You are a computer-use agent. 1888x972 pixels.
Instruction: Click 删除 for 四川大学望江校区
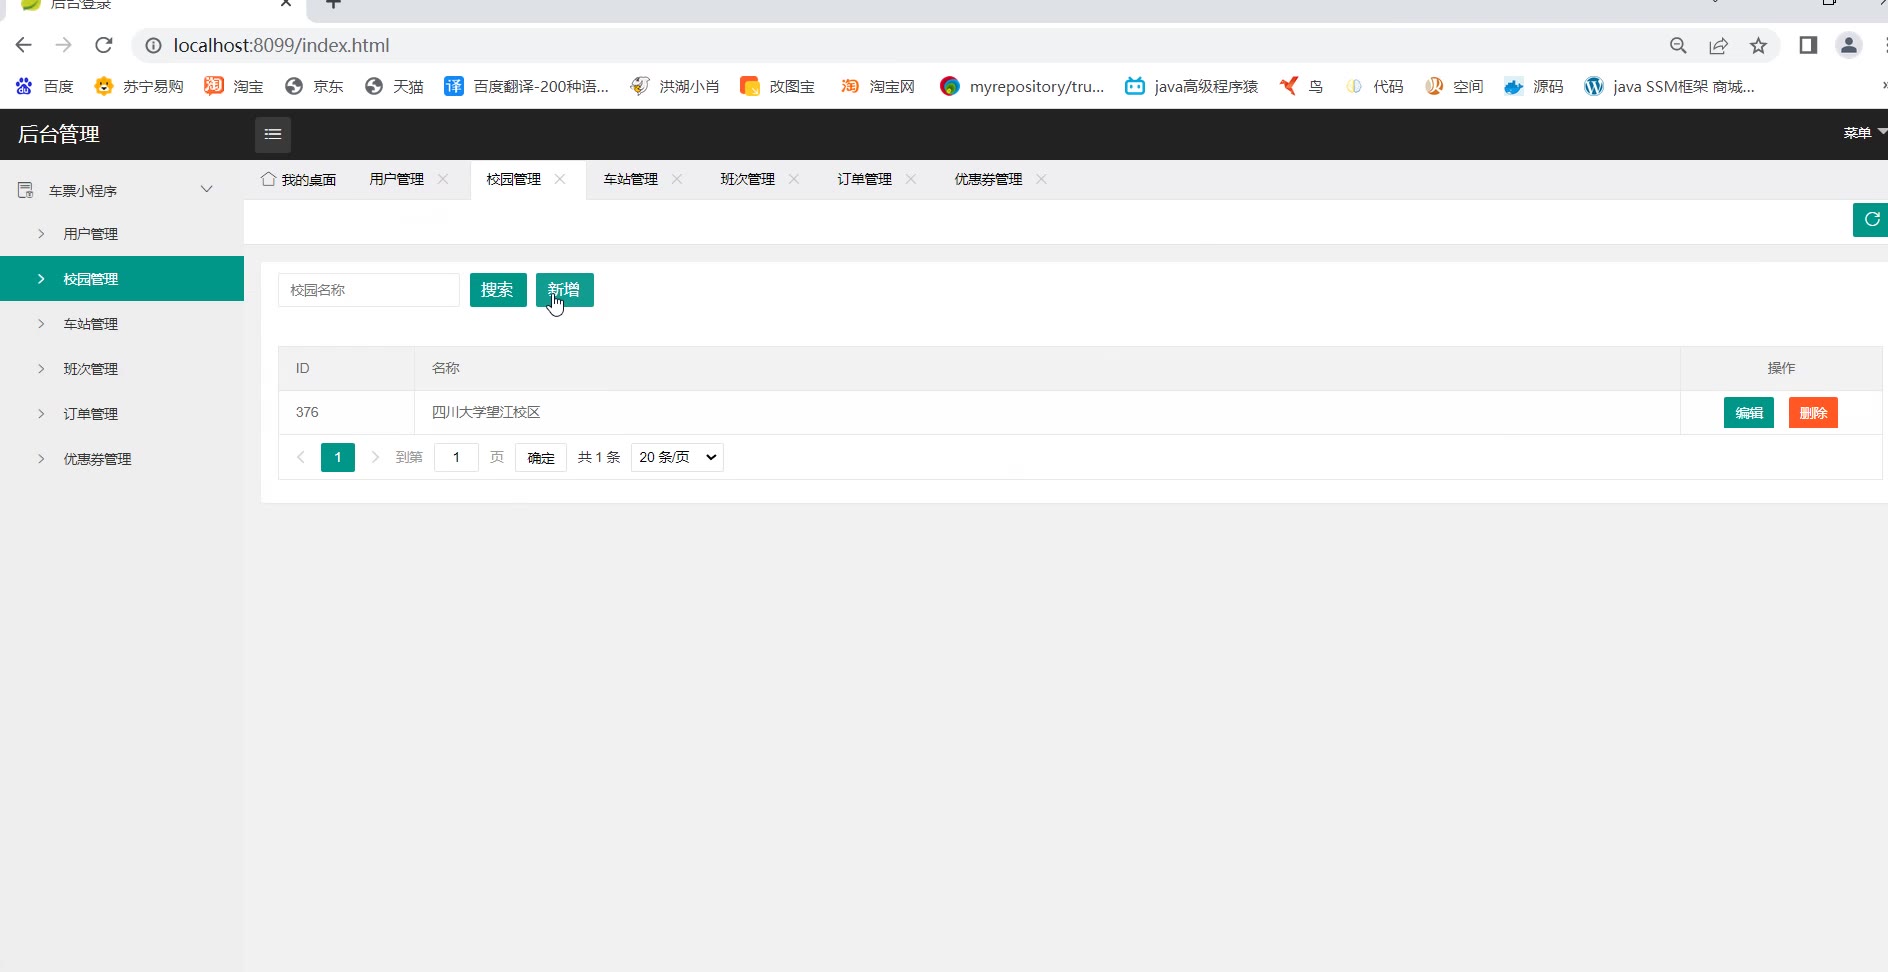(1813, 413)
